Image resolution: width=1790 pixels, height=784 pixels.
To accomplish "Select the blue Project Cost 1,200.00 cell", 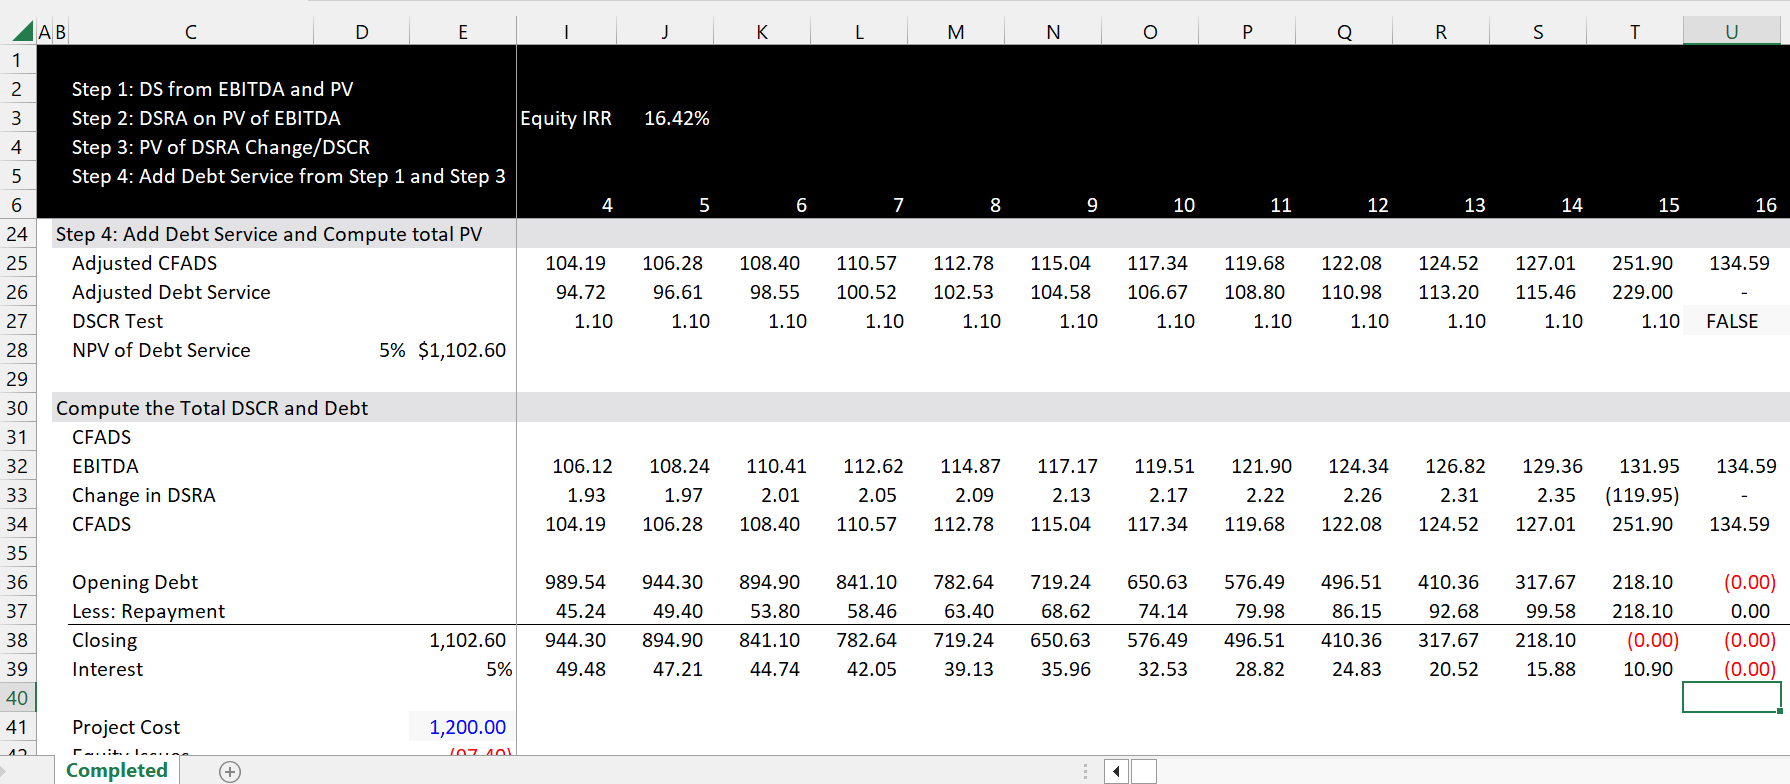I will click(x=462, y=727).
